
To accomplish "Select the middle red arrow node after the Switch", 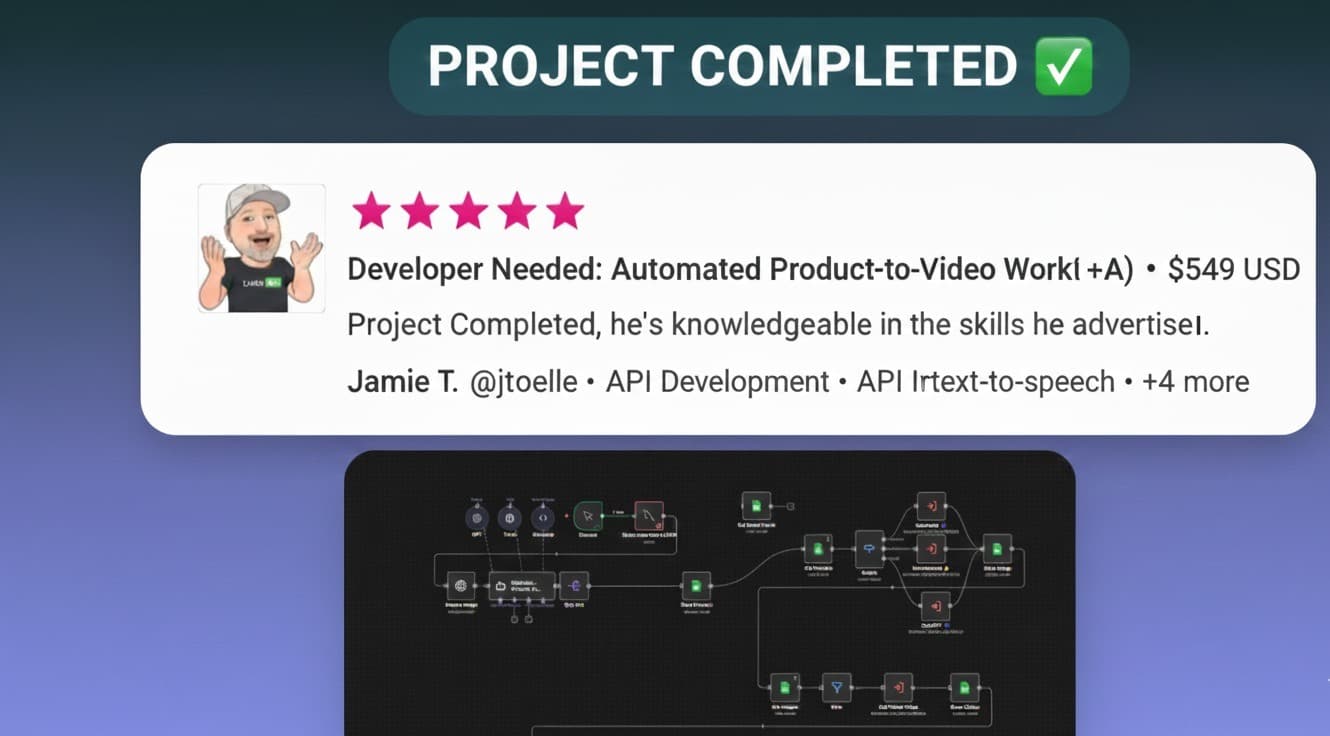I will click(x=931, y=549).
